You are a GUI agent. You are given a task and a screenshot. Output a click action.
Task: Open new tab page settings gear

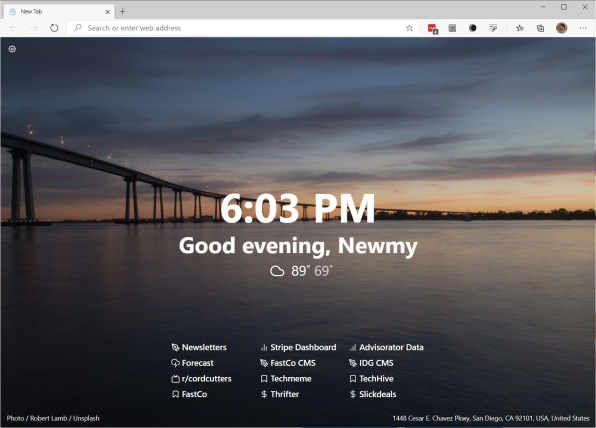tap(12, 49)
